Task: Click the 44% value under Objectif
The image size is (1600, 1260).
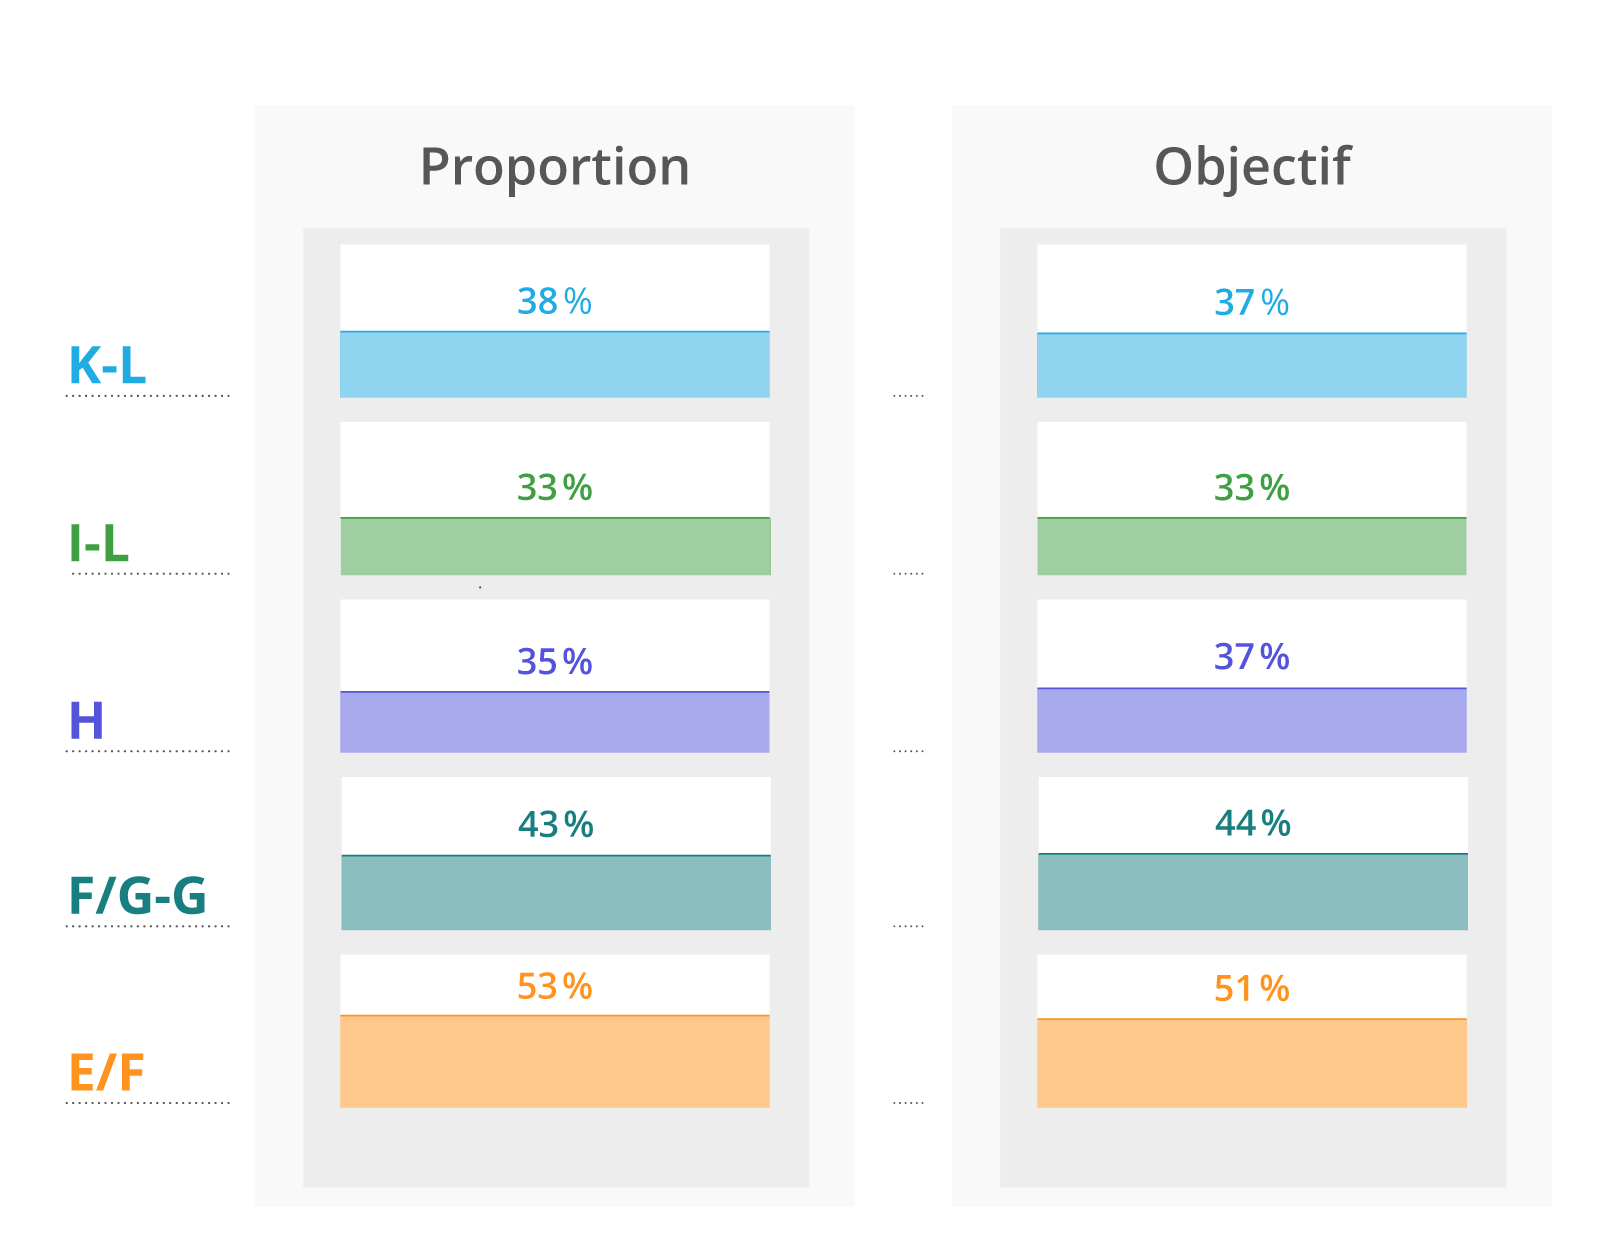Action: [1252, 823]
